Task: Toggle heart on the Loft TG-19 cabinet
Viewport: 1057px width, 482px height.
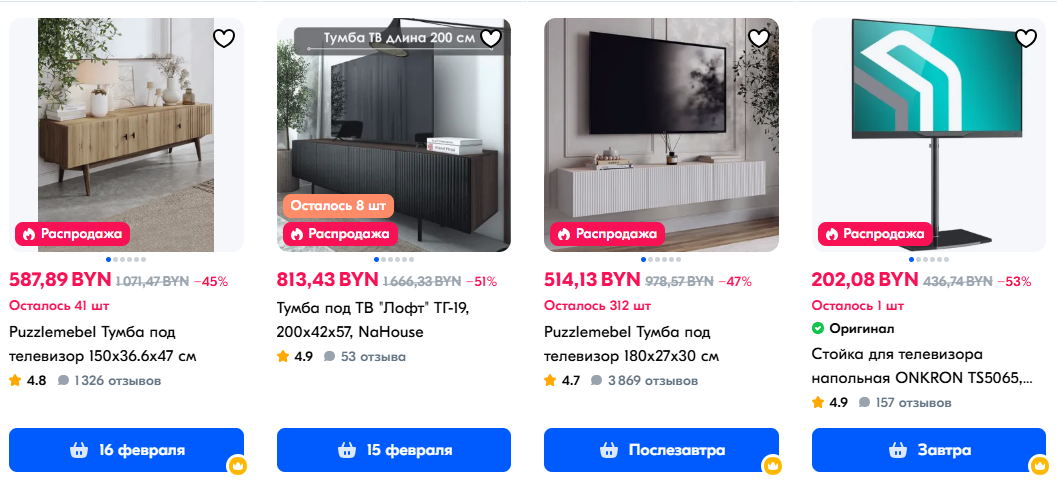Action: tap(491, 38)
